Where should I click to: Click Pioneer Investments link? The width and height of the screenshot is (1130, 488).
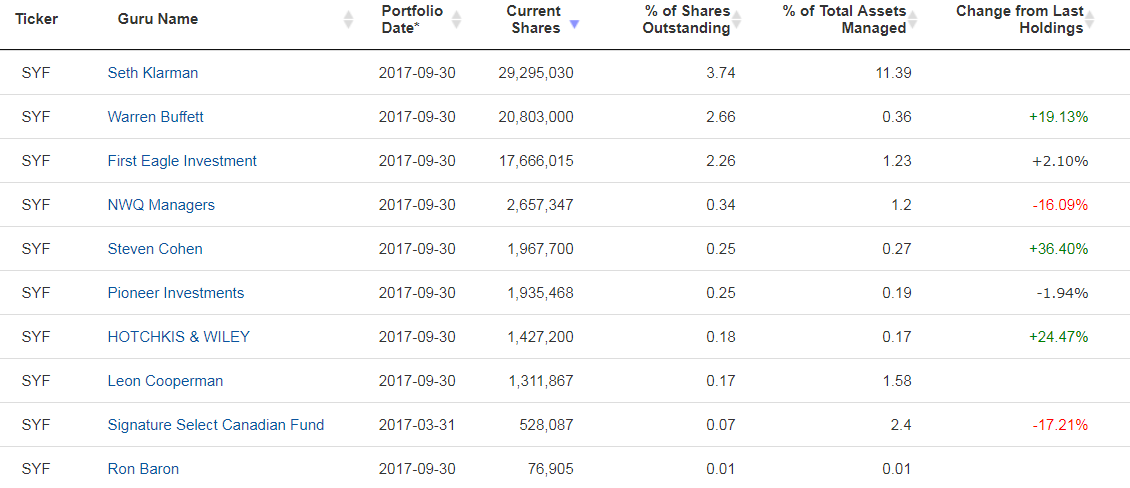[176, 293]
